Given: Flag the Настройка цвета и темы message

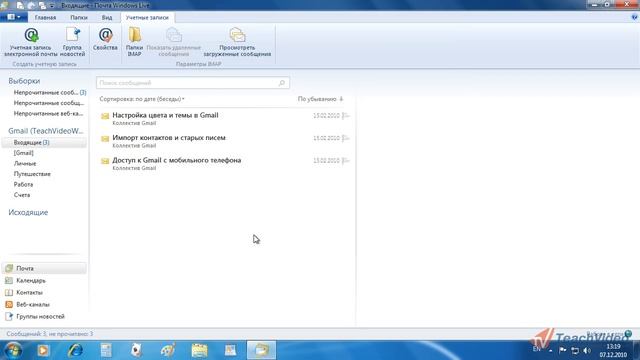Looking at the screenshot, I should click(x=346, y=116).
